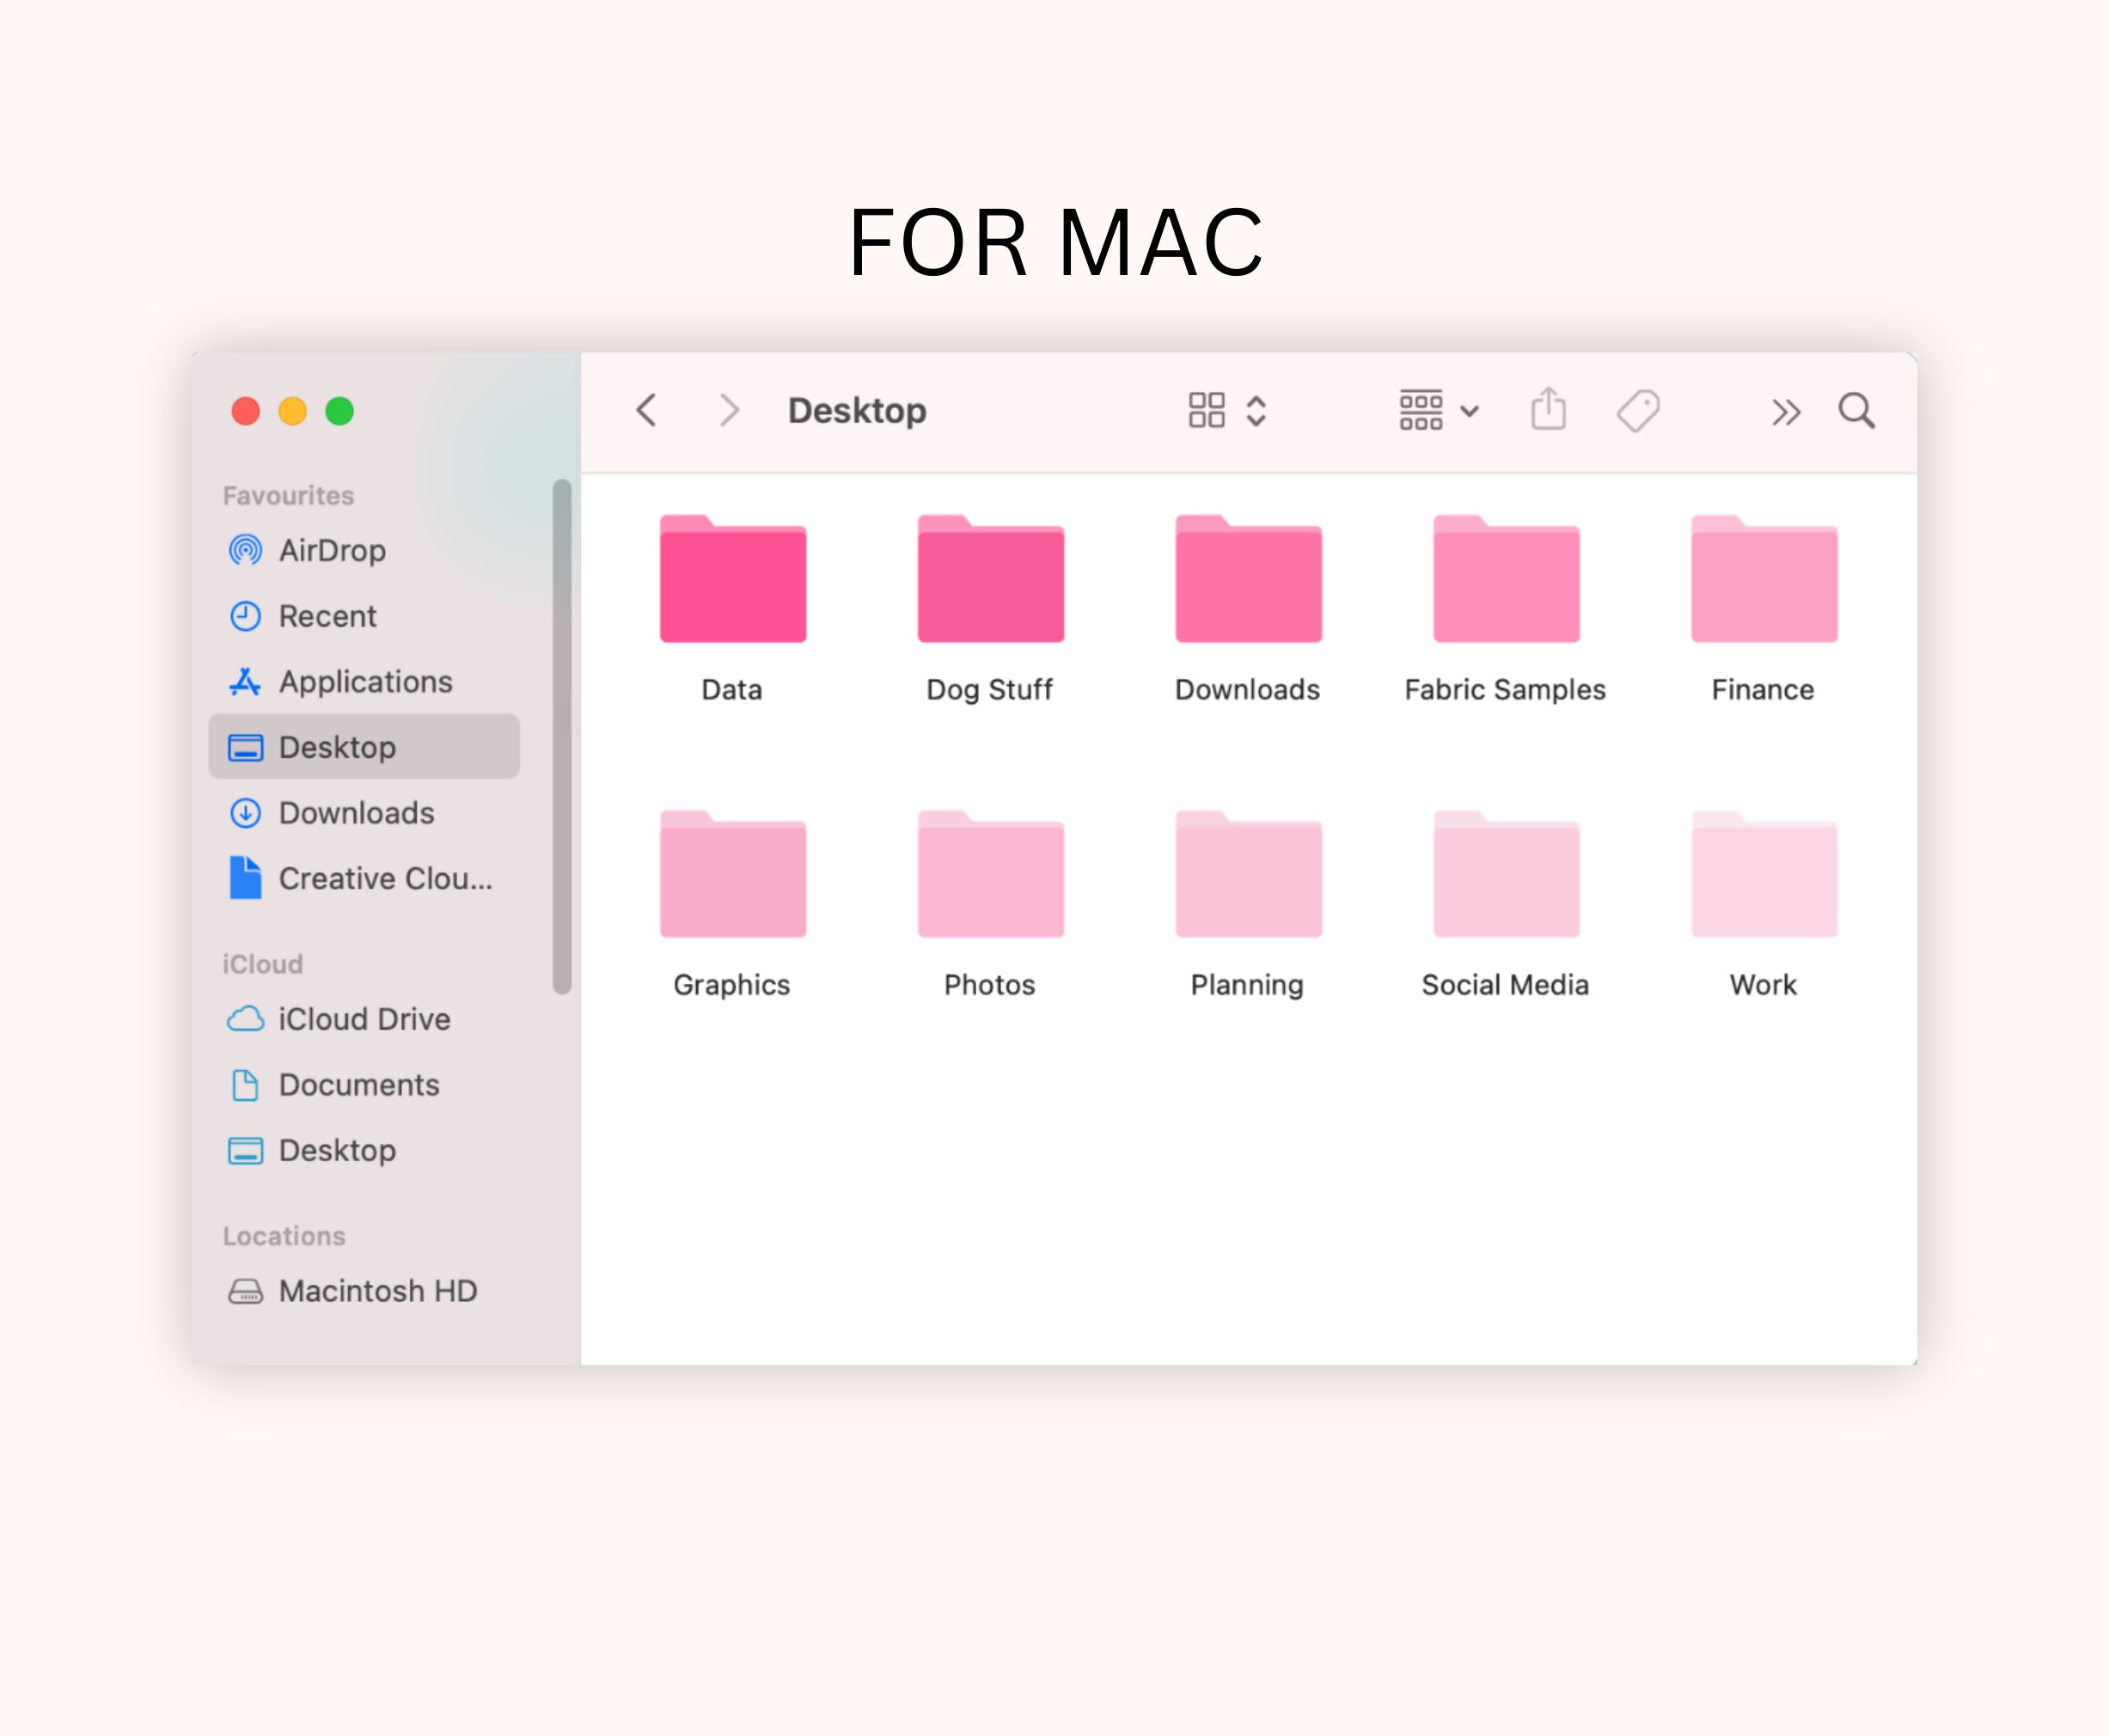Open Recent items from the sidebar

[x=327, y=616]
